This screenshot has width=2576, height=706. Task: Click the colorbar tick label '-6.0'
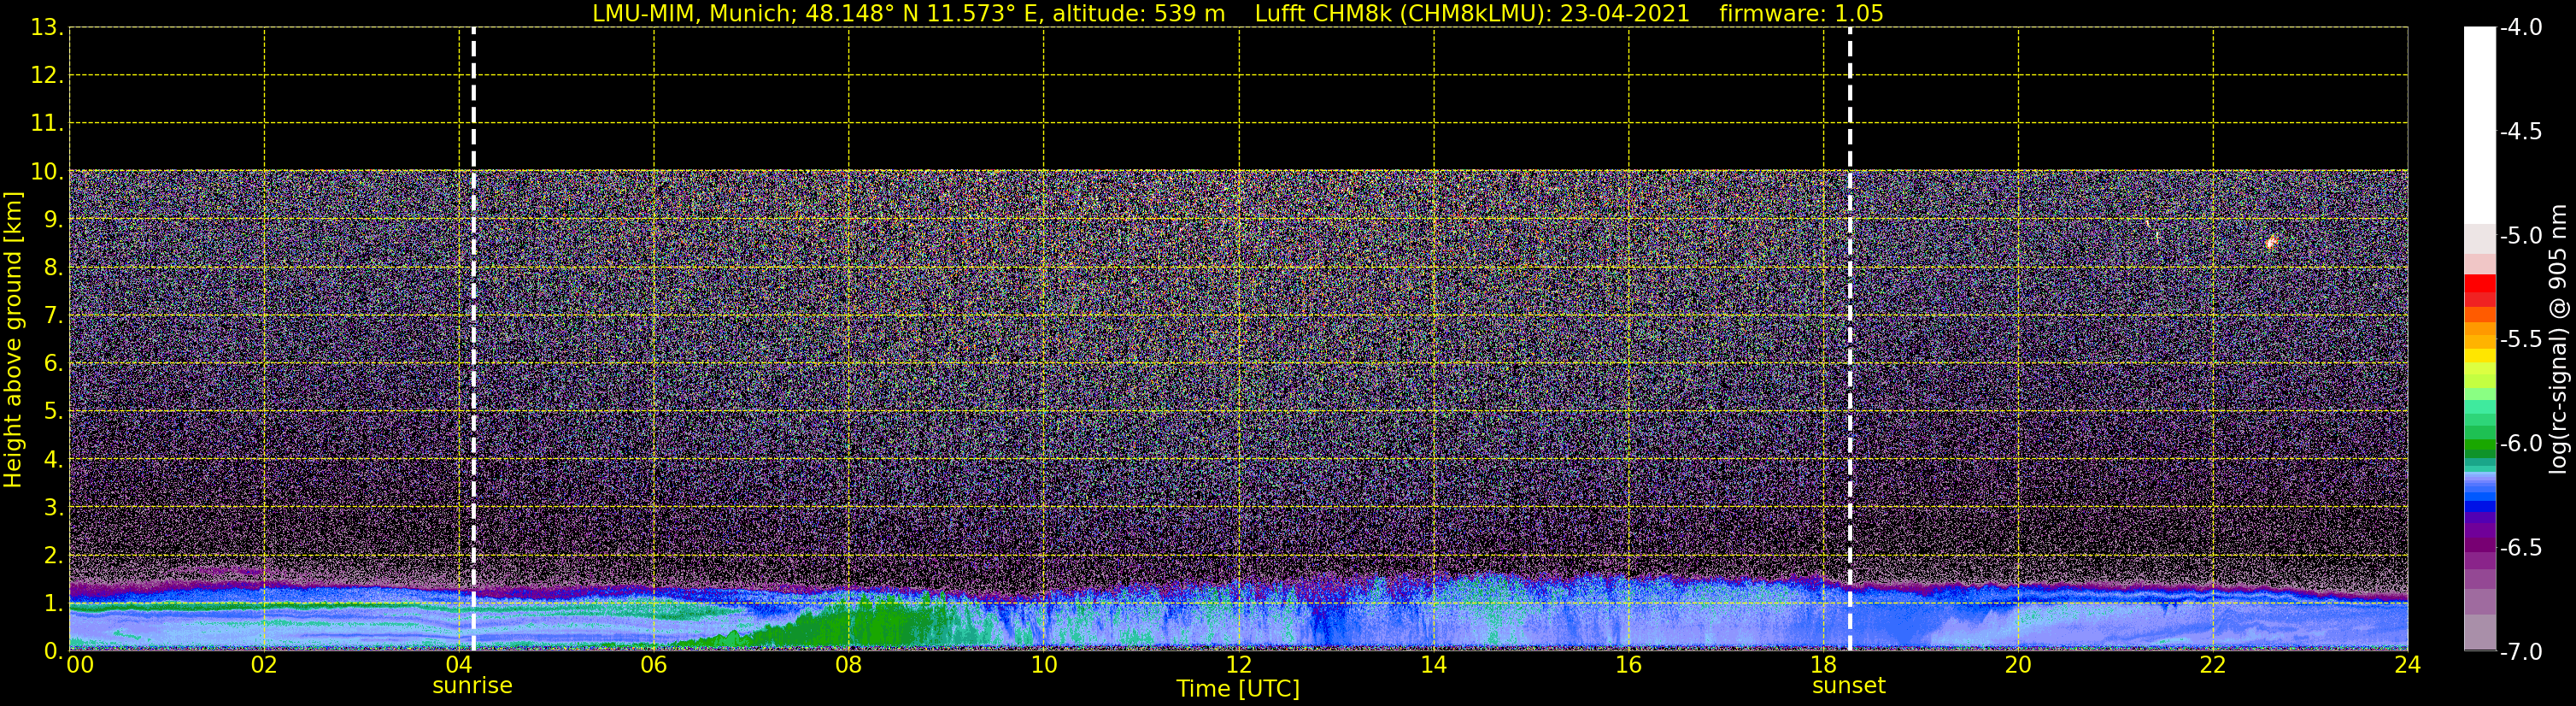[2520, 444]
